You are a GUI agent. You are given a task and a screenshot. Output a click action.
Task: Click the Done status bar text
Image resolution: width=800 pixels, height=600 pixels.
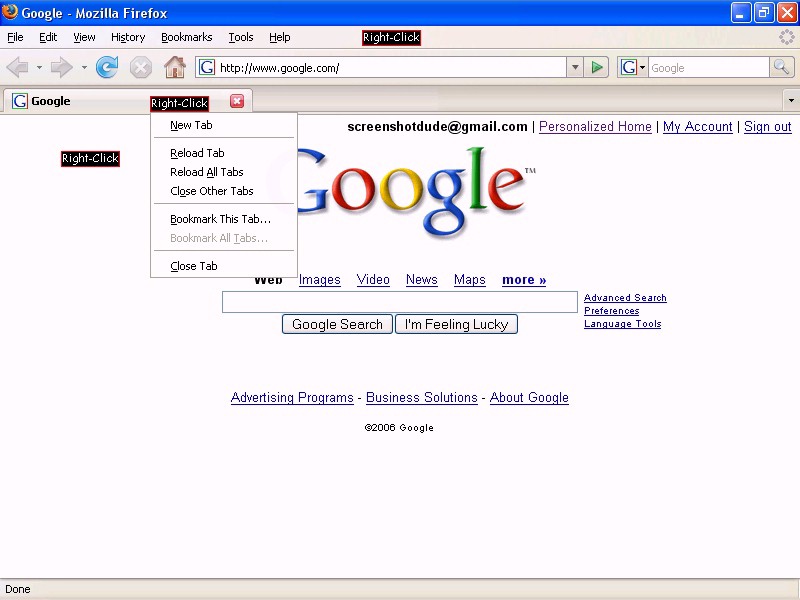18,589
